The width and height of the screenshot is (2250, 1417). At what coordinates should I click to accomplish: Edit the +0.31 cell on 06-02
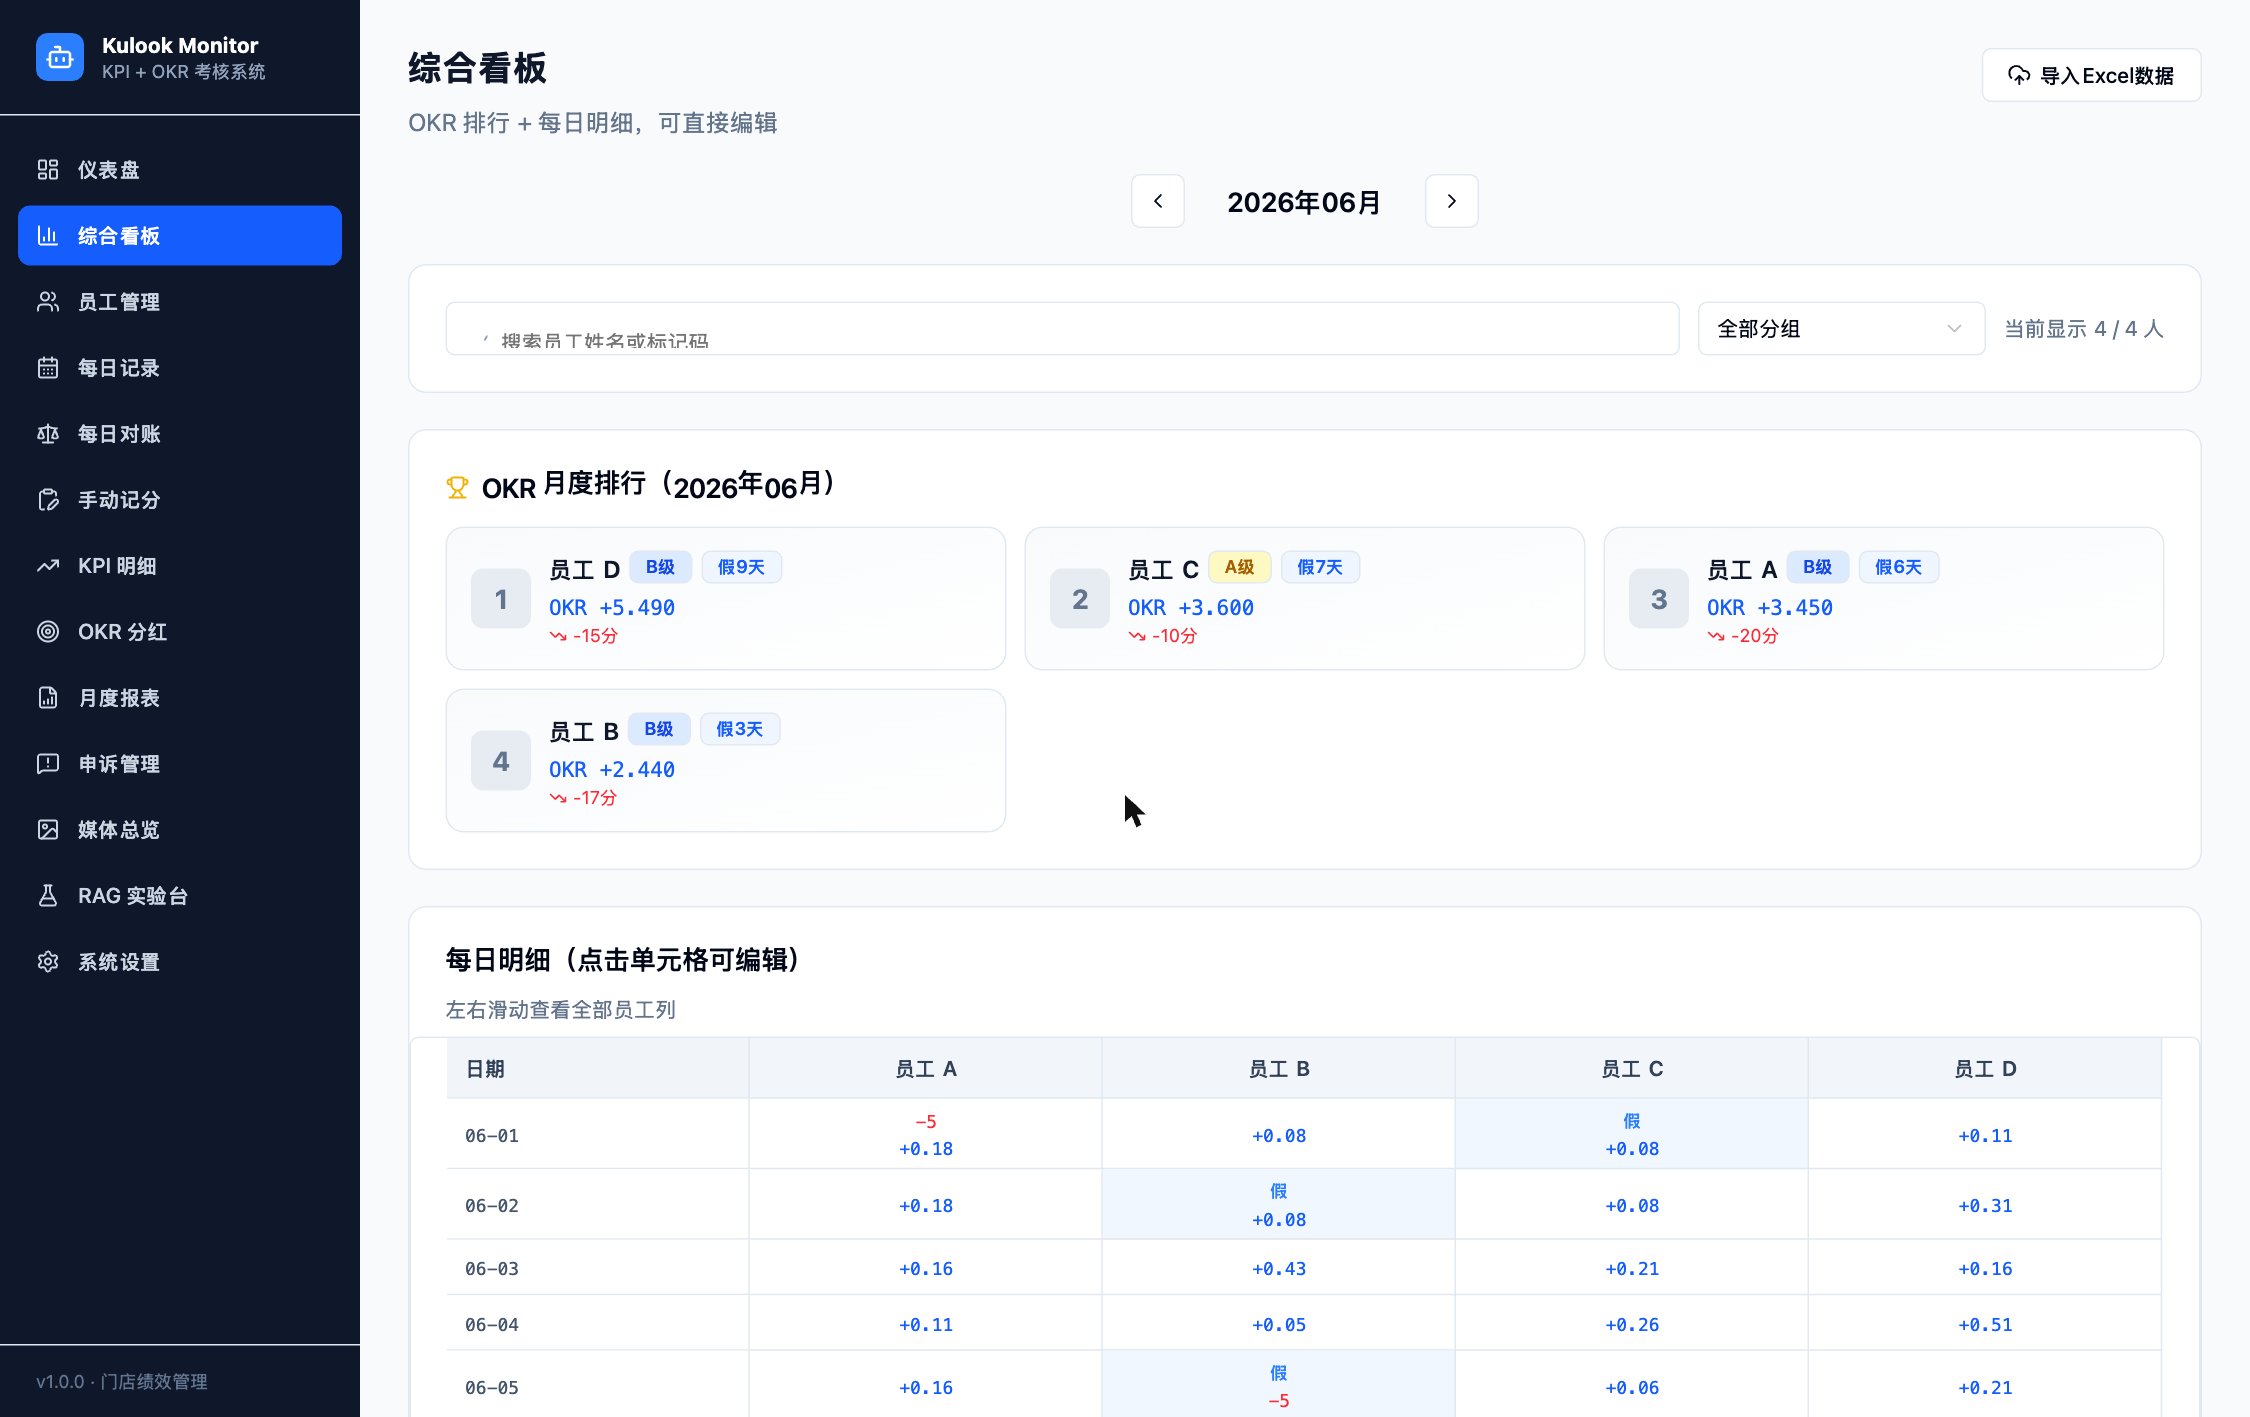1984,1205
